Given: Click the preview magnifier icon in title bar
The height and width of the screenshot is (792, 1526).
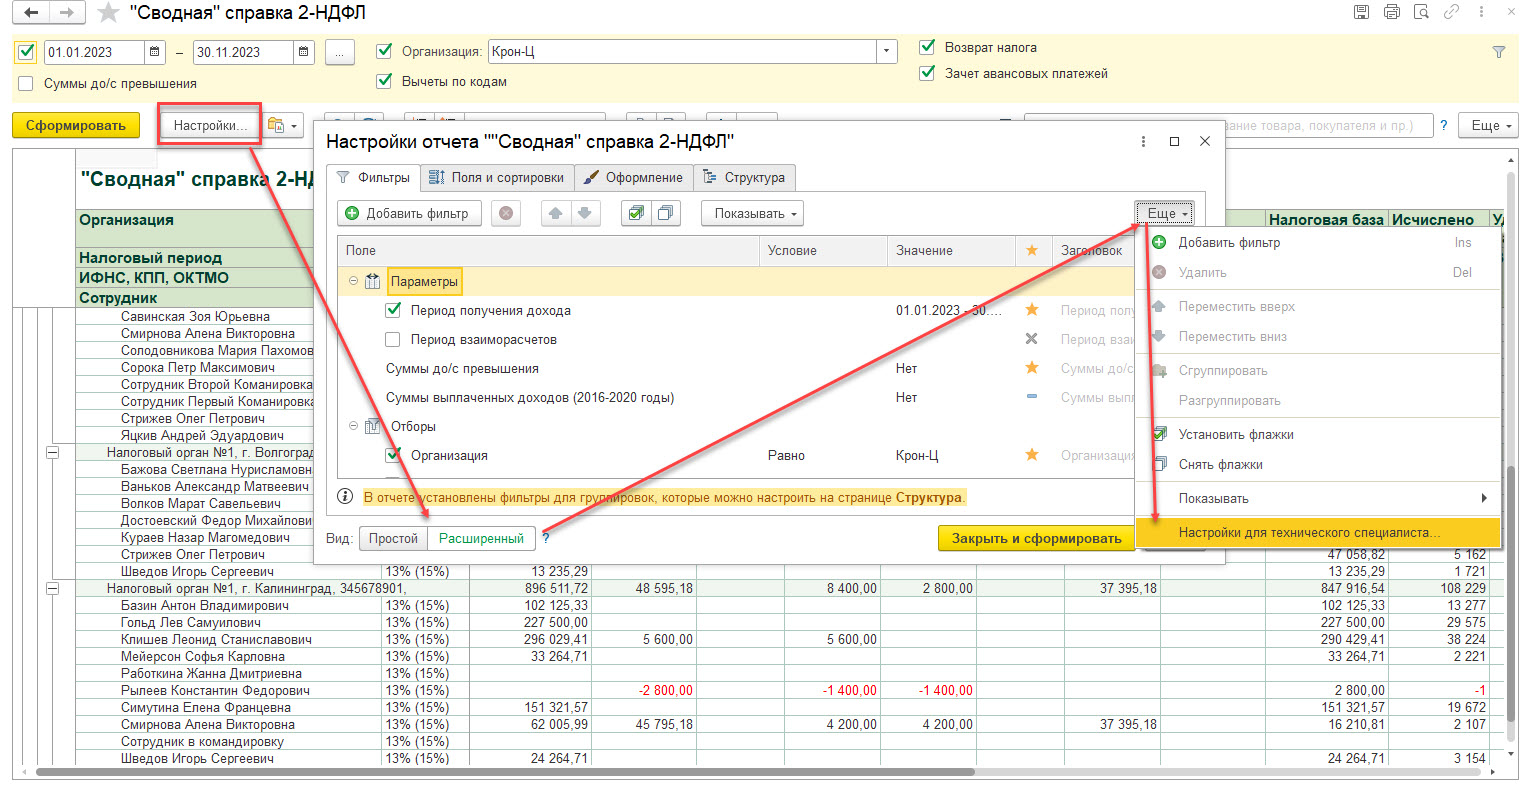Looking at the screenshot, I should (x=1421, y=12).
